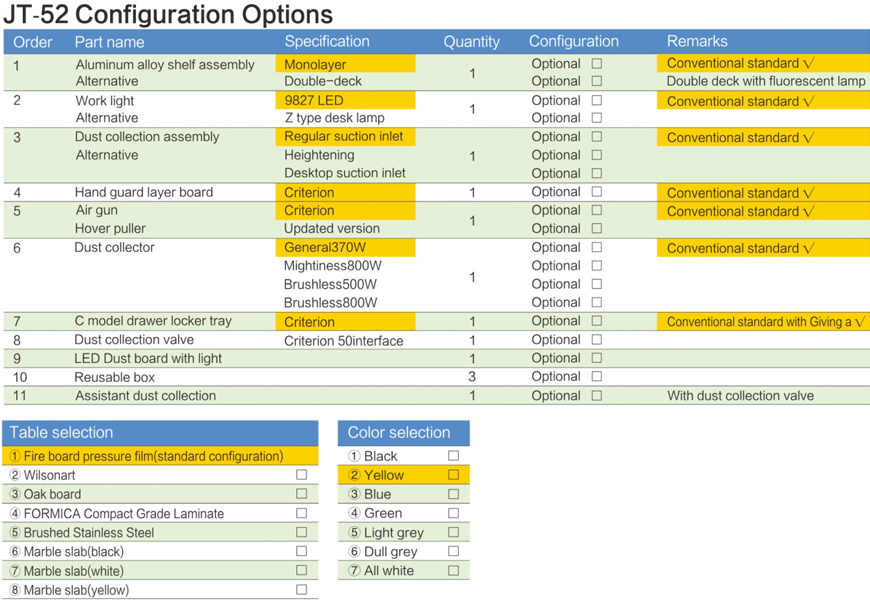Tick the Mightiness800W optional checkbox
Screen dimensions: 870x608
597,266
